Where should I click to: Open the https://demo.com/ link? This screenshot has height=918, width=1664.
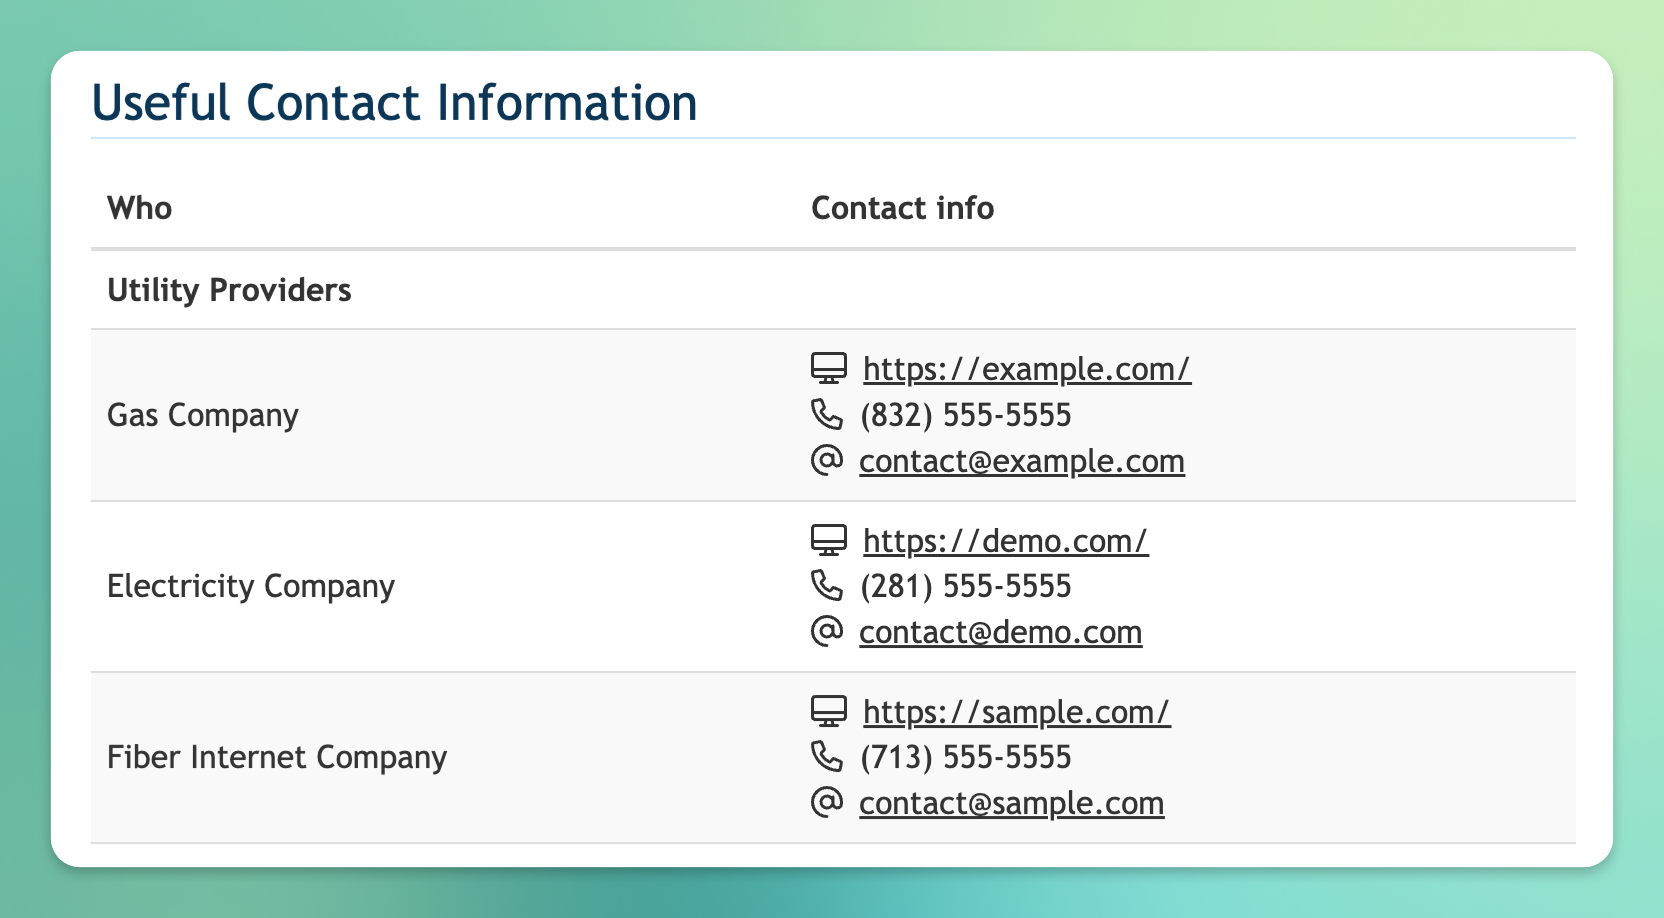tap(1005, 541)
